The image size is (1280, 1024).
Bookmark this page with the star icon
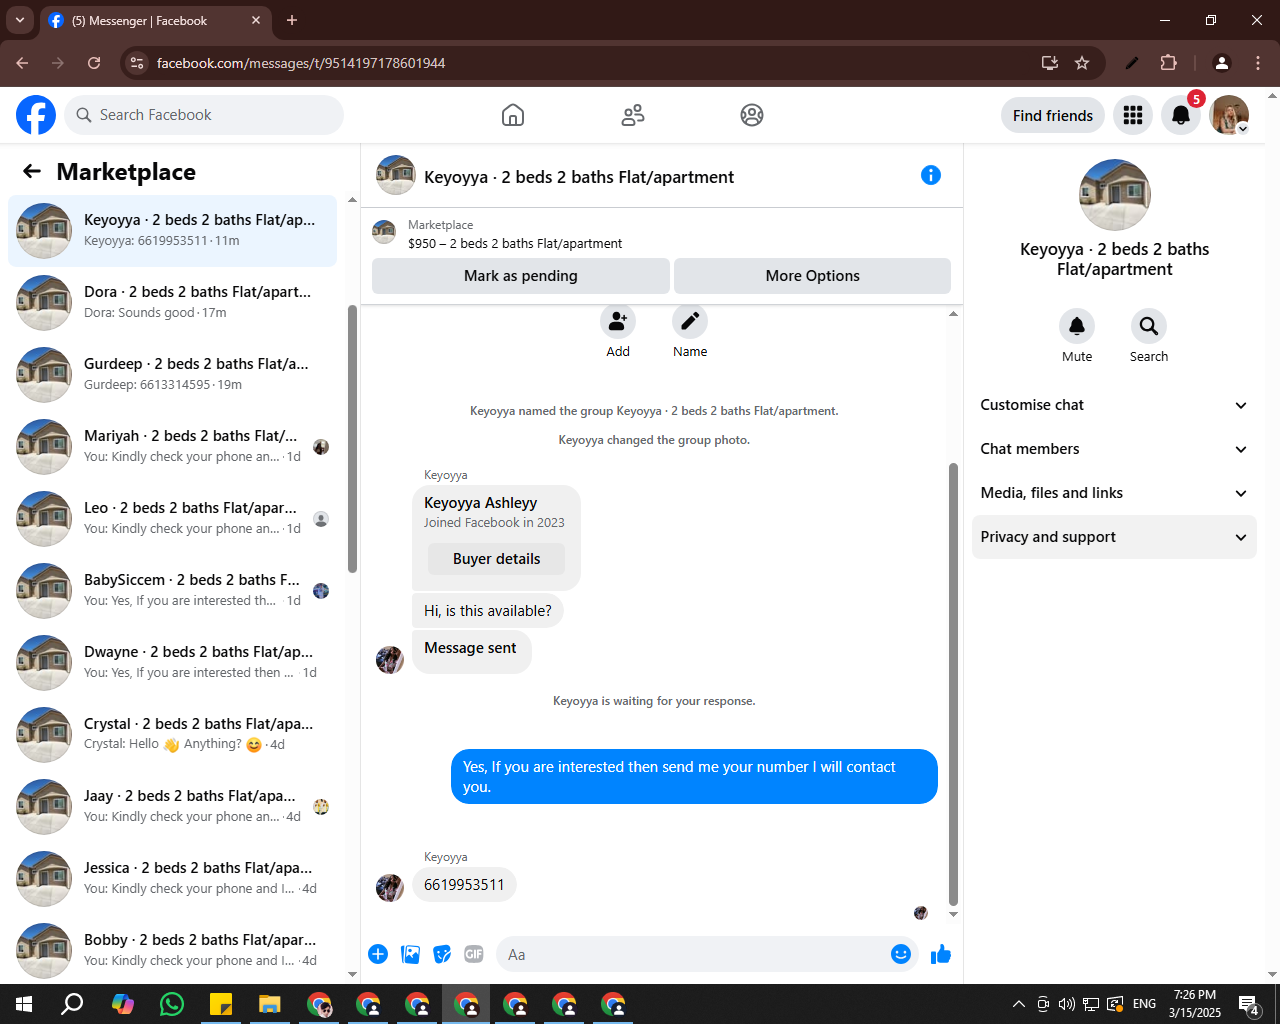1082,63
